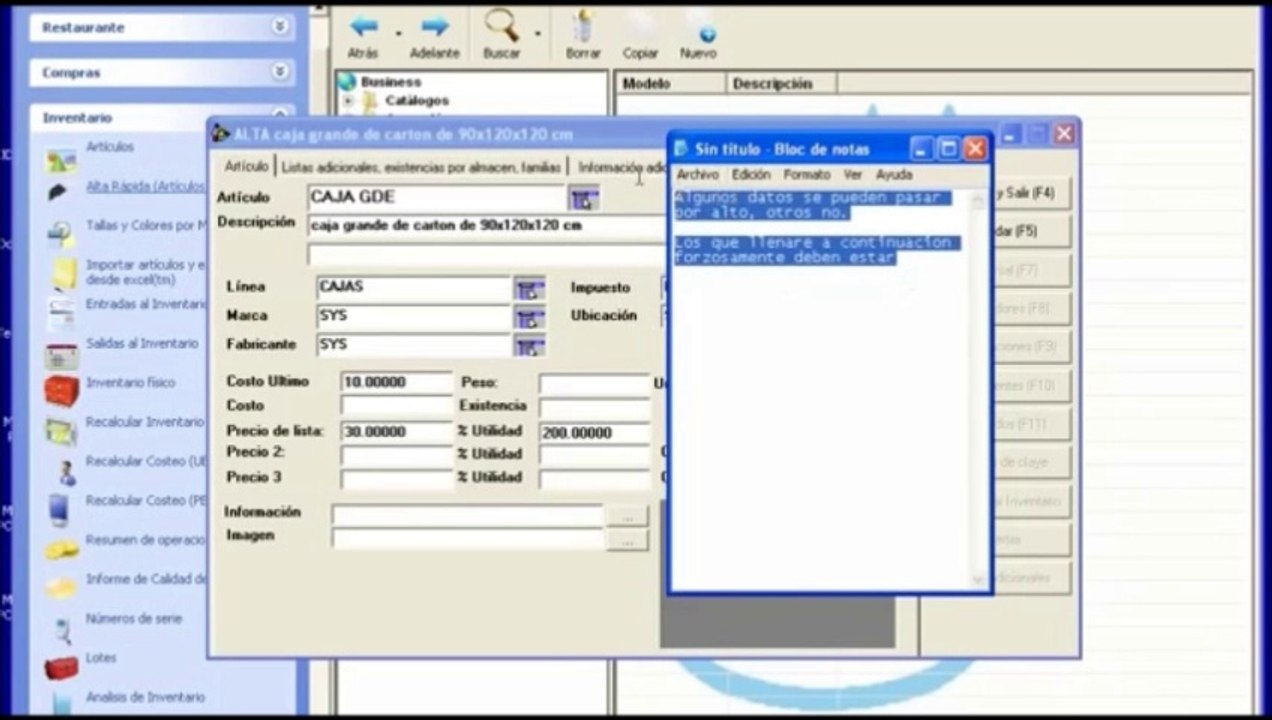Click the Adelante forward arrow icon
Screen dimensions: 1272x720
pos(434,25)
